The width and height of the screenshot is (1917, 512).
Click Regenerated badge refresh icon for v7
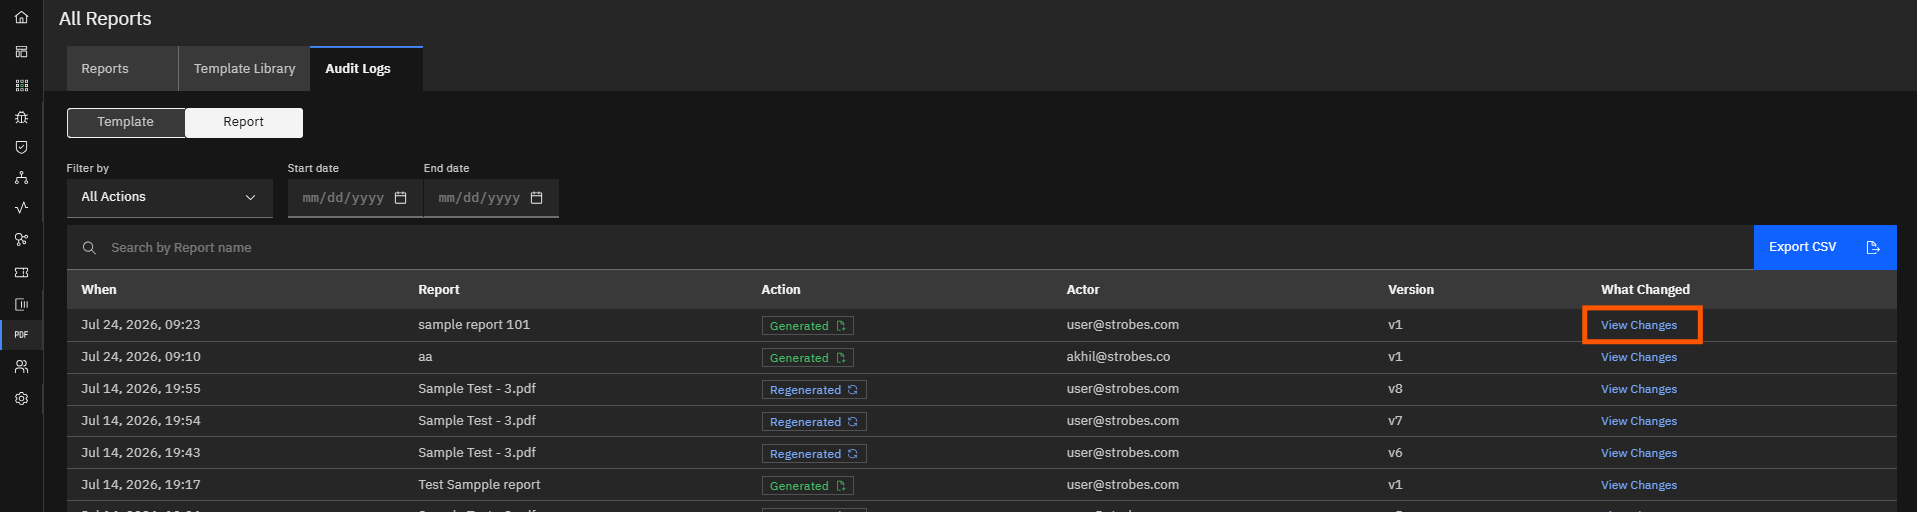pyautogui.click(x=853, y=422)
